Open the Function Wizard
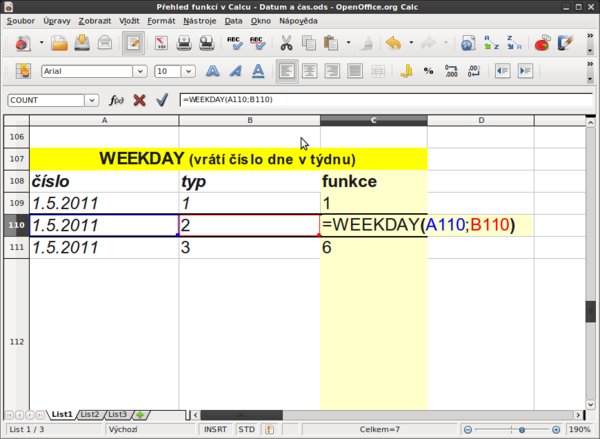Viewport: 600px width, 439px height. [x=116, y=100]
